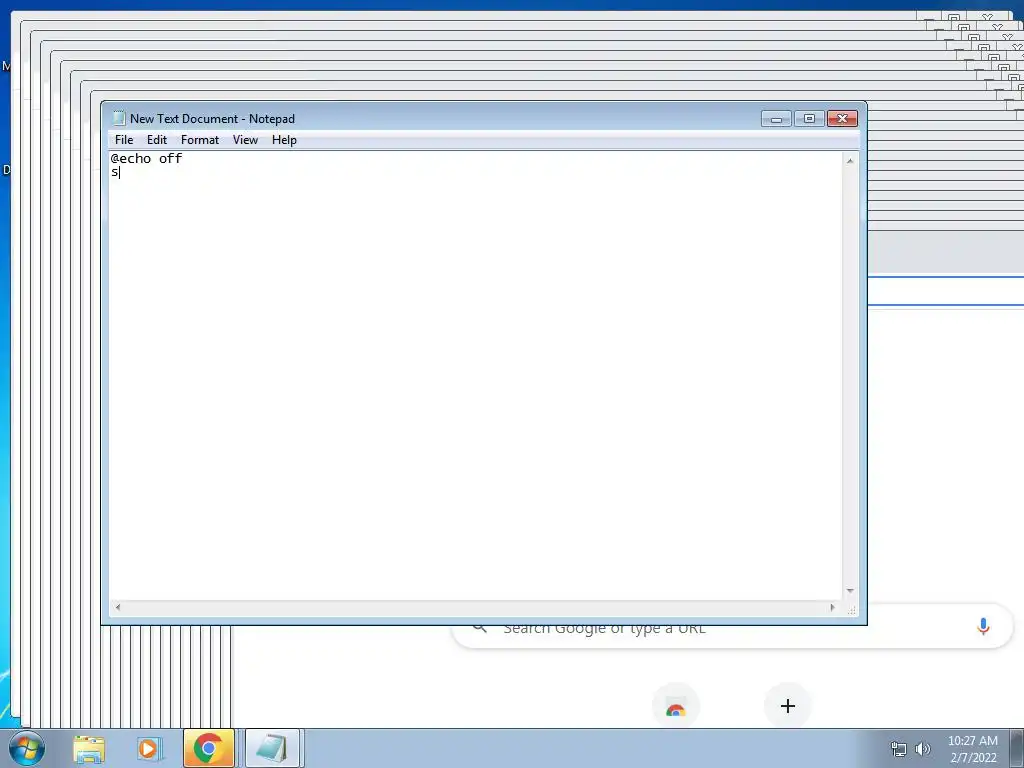Open the File menu in Notepad
The width and height of the screenshot is (1024, 768).
coord(123,140)
